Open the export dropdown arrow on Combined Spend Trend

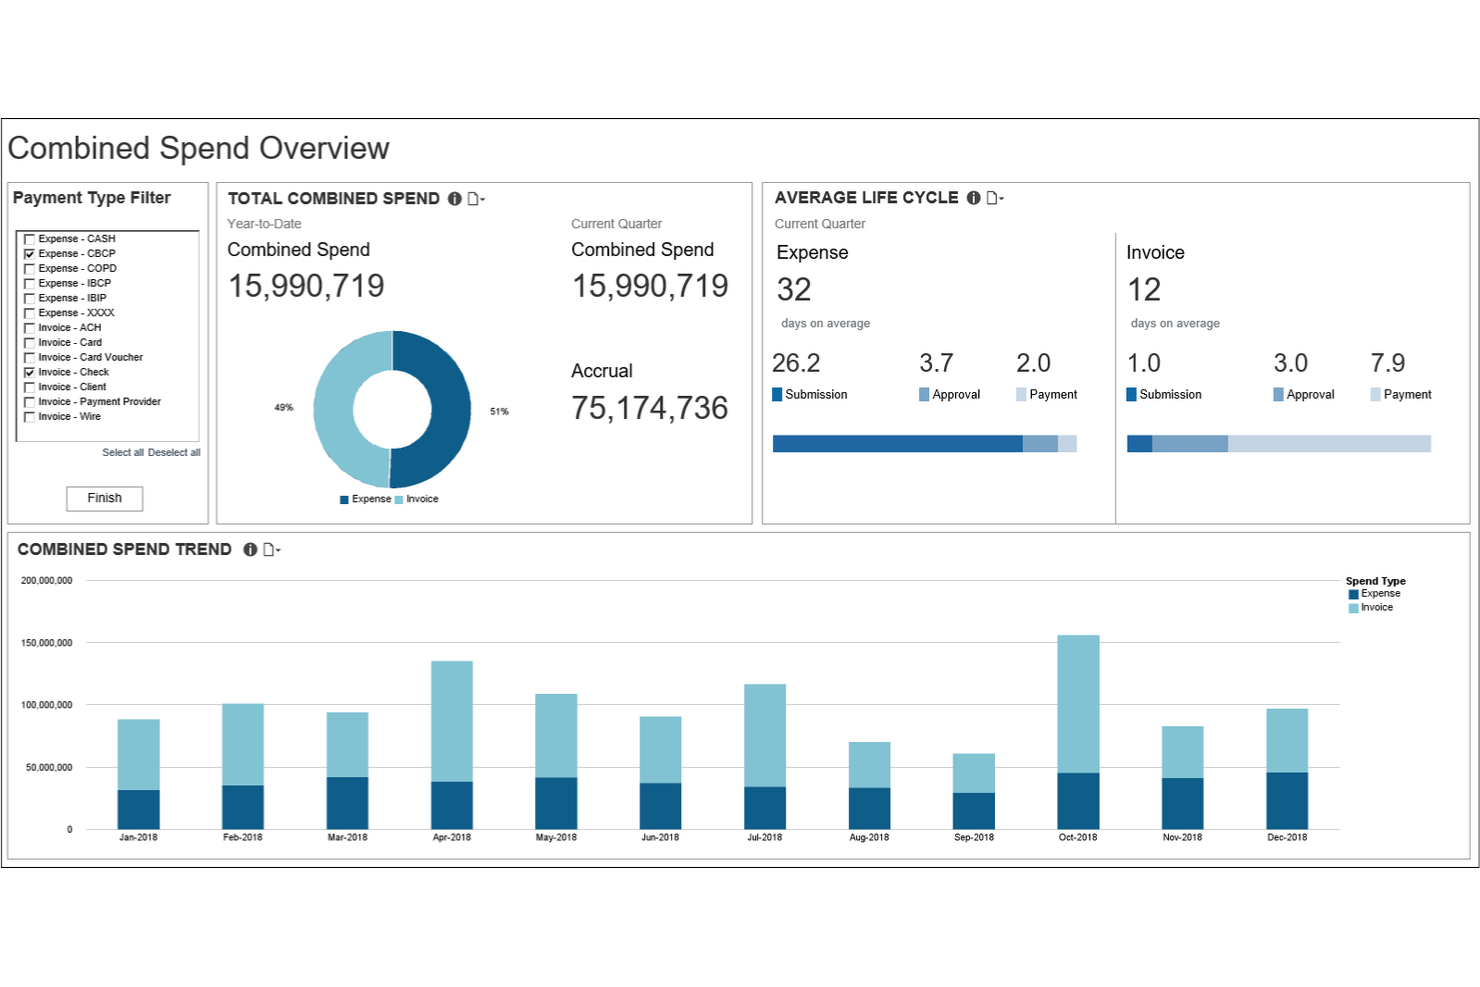click(277, 550)
